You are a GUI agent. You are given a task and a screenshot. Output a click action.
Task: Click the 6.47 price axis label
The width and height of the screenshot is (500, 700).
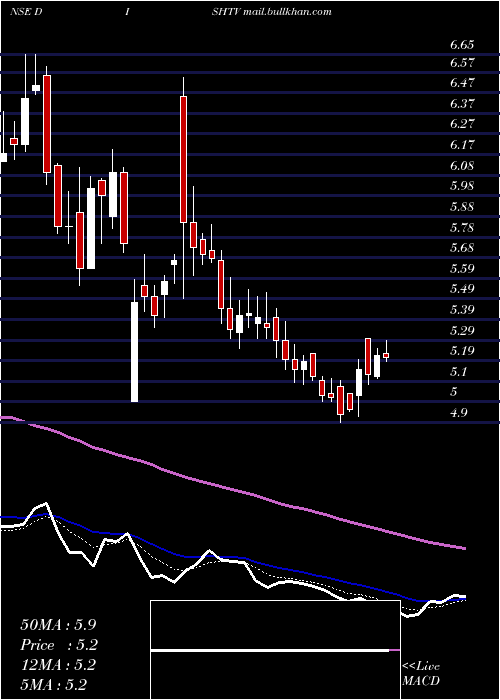(462, 83)
